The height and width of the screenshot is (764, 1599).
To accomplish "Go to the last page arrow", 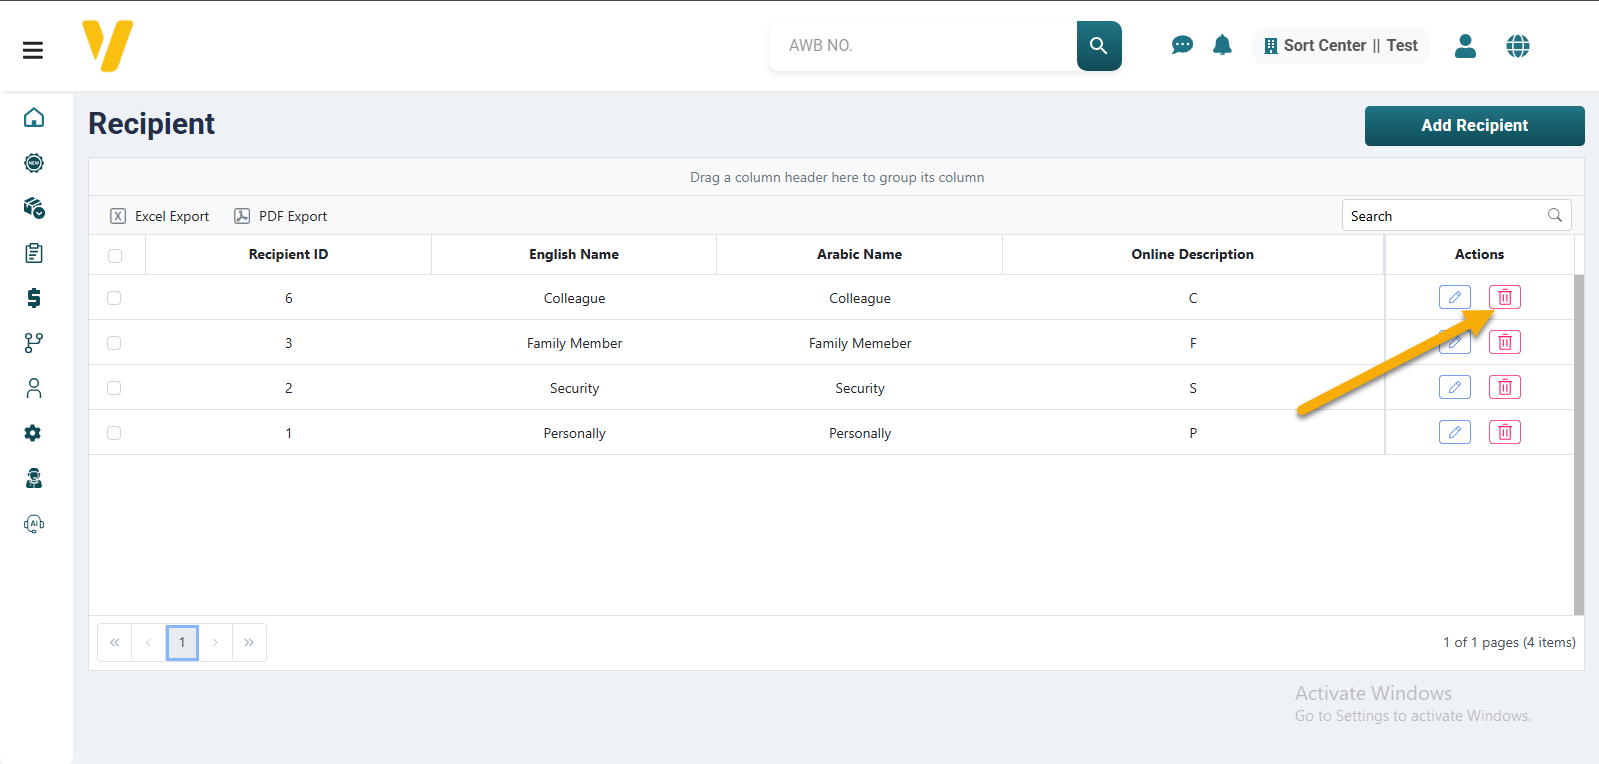I will pyautogui.click(x=249, y=642).
